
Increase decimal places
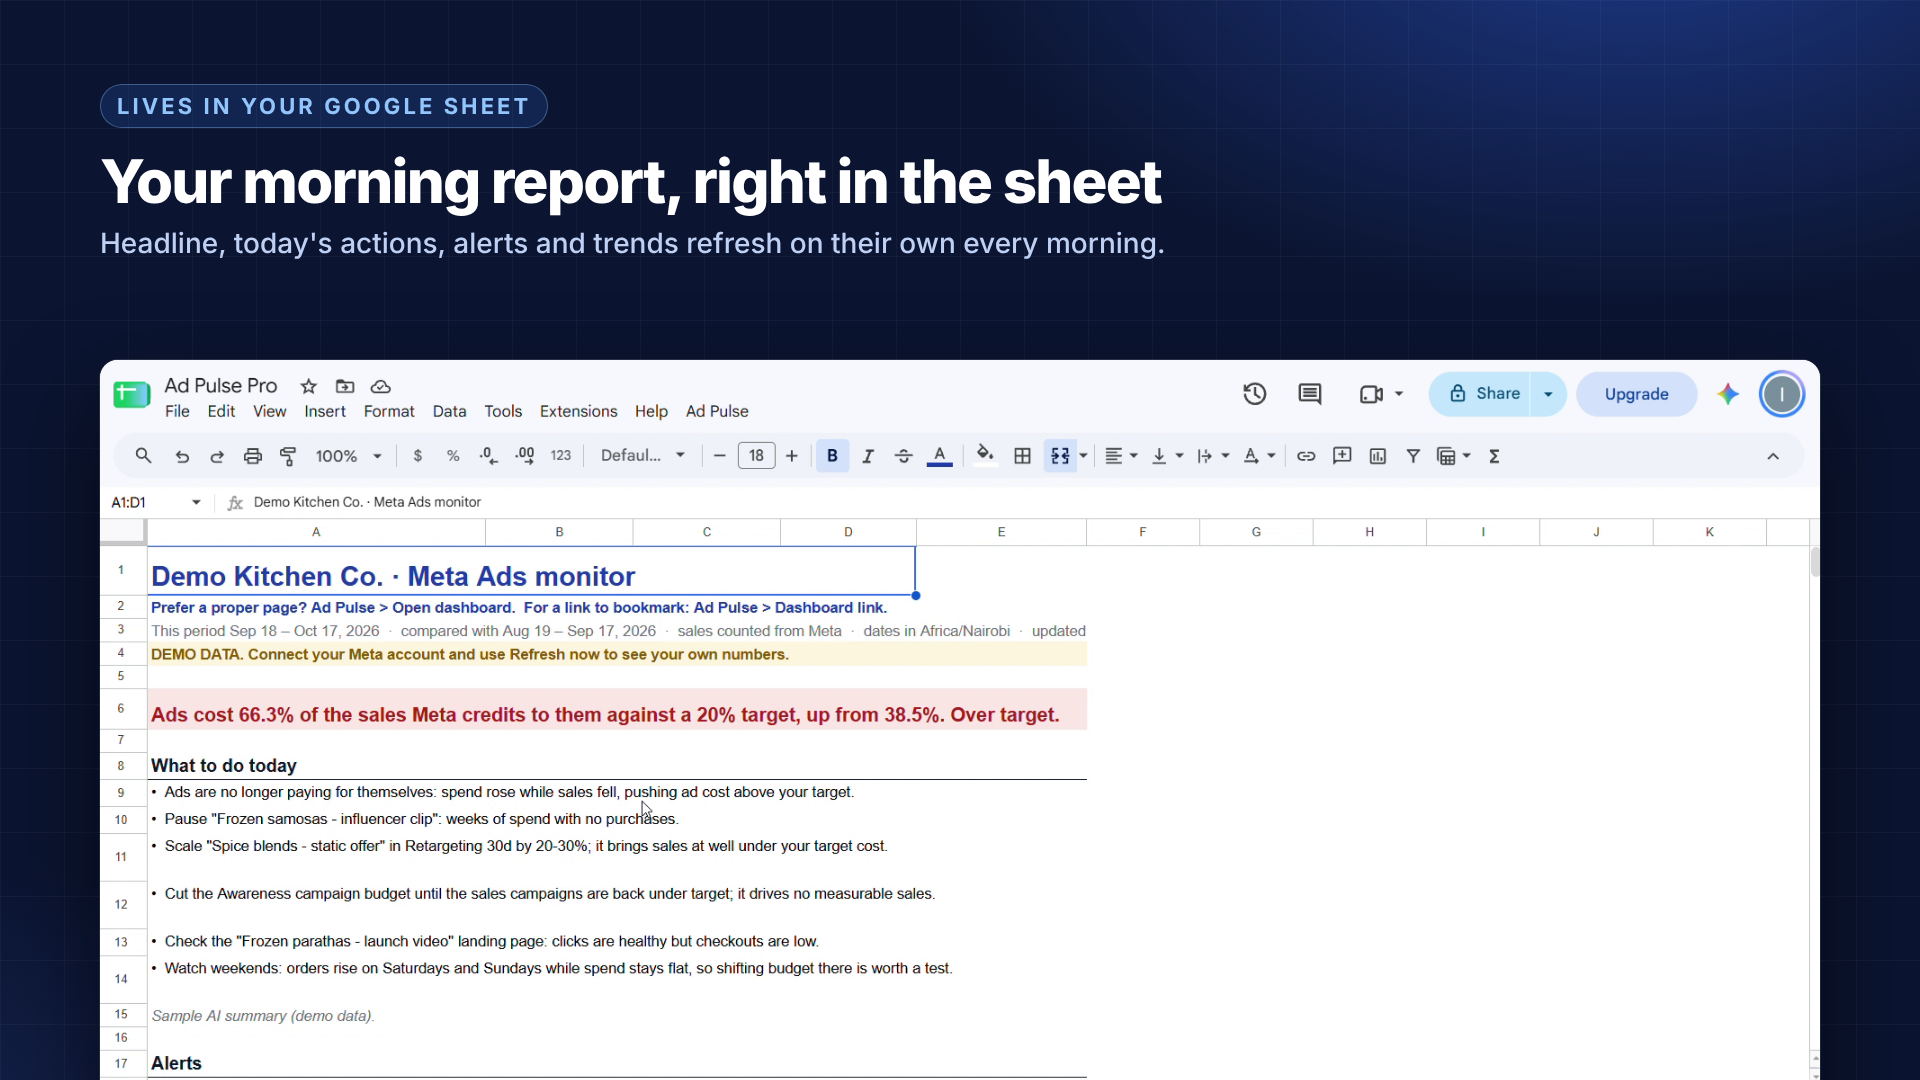pos(525,456)
